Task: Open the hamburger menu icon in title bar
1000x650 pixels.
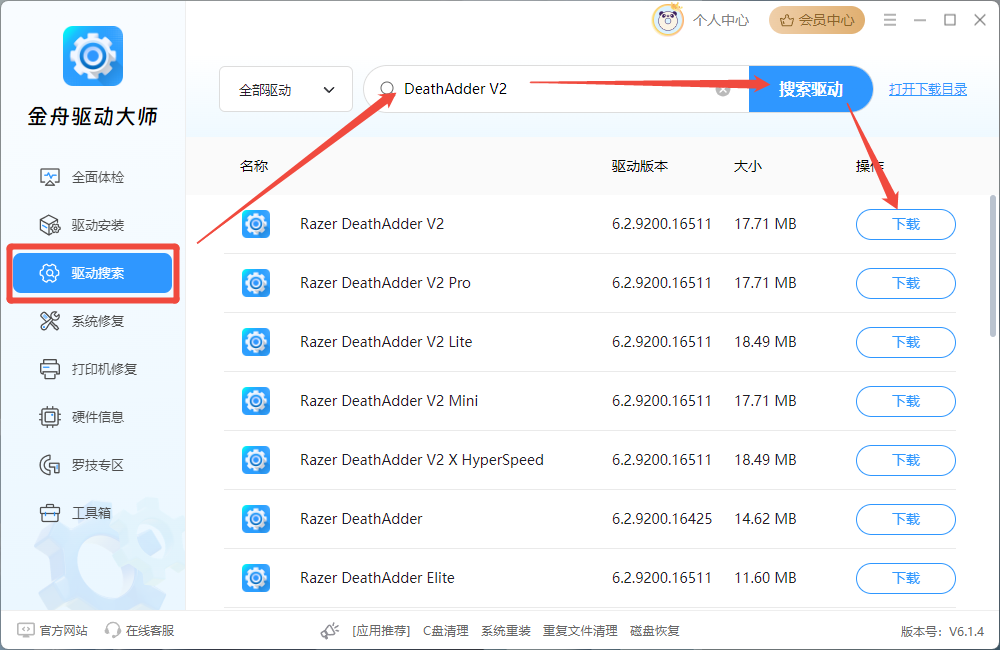Action: (x=890, y=20)
